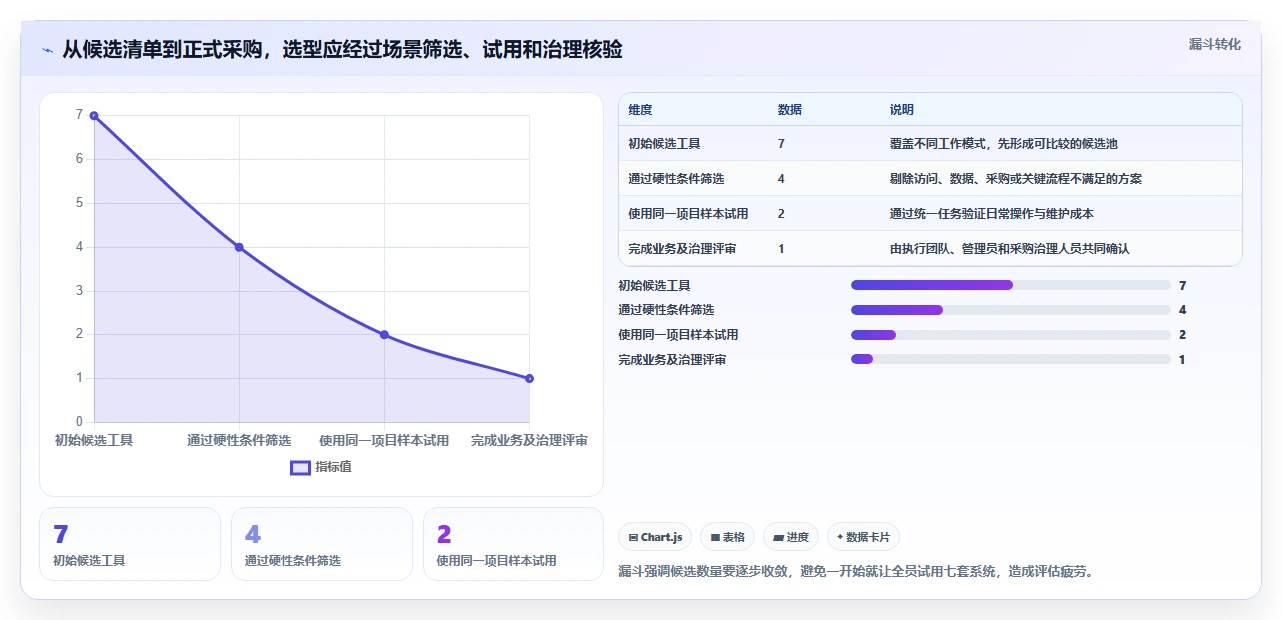Click the Chart.js chip
The width and height of the screenshot is (1282, 620).
coord(655,537)
